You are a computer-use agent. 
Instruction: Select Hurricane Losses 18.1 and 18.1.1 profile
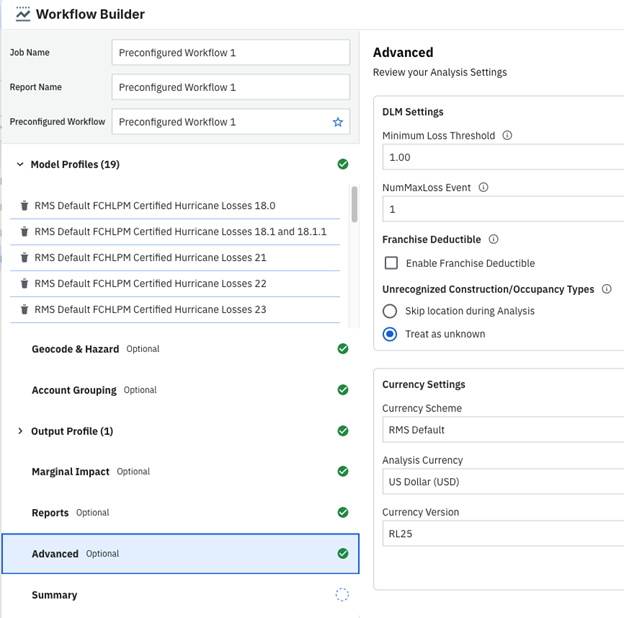tap(180, 232)
